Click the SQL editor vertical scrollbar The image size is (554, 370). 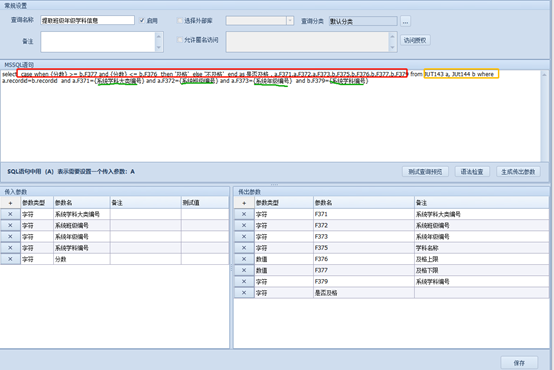click(x=544, y=116)
